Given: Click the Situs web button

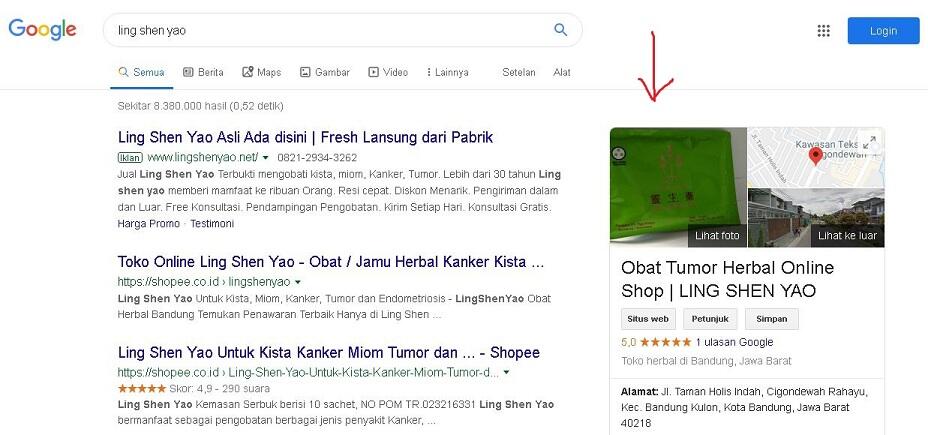Looking at the screenshot, I should point(648,318).
